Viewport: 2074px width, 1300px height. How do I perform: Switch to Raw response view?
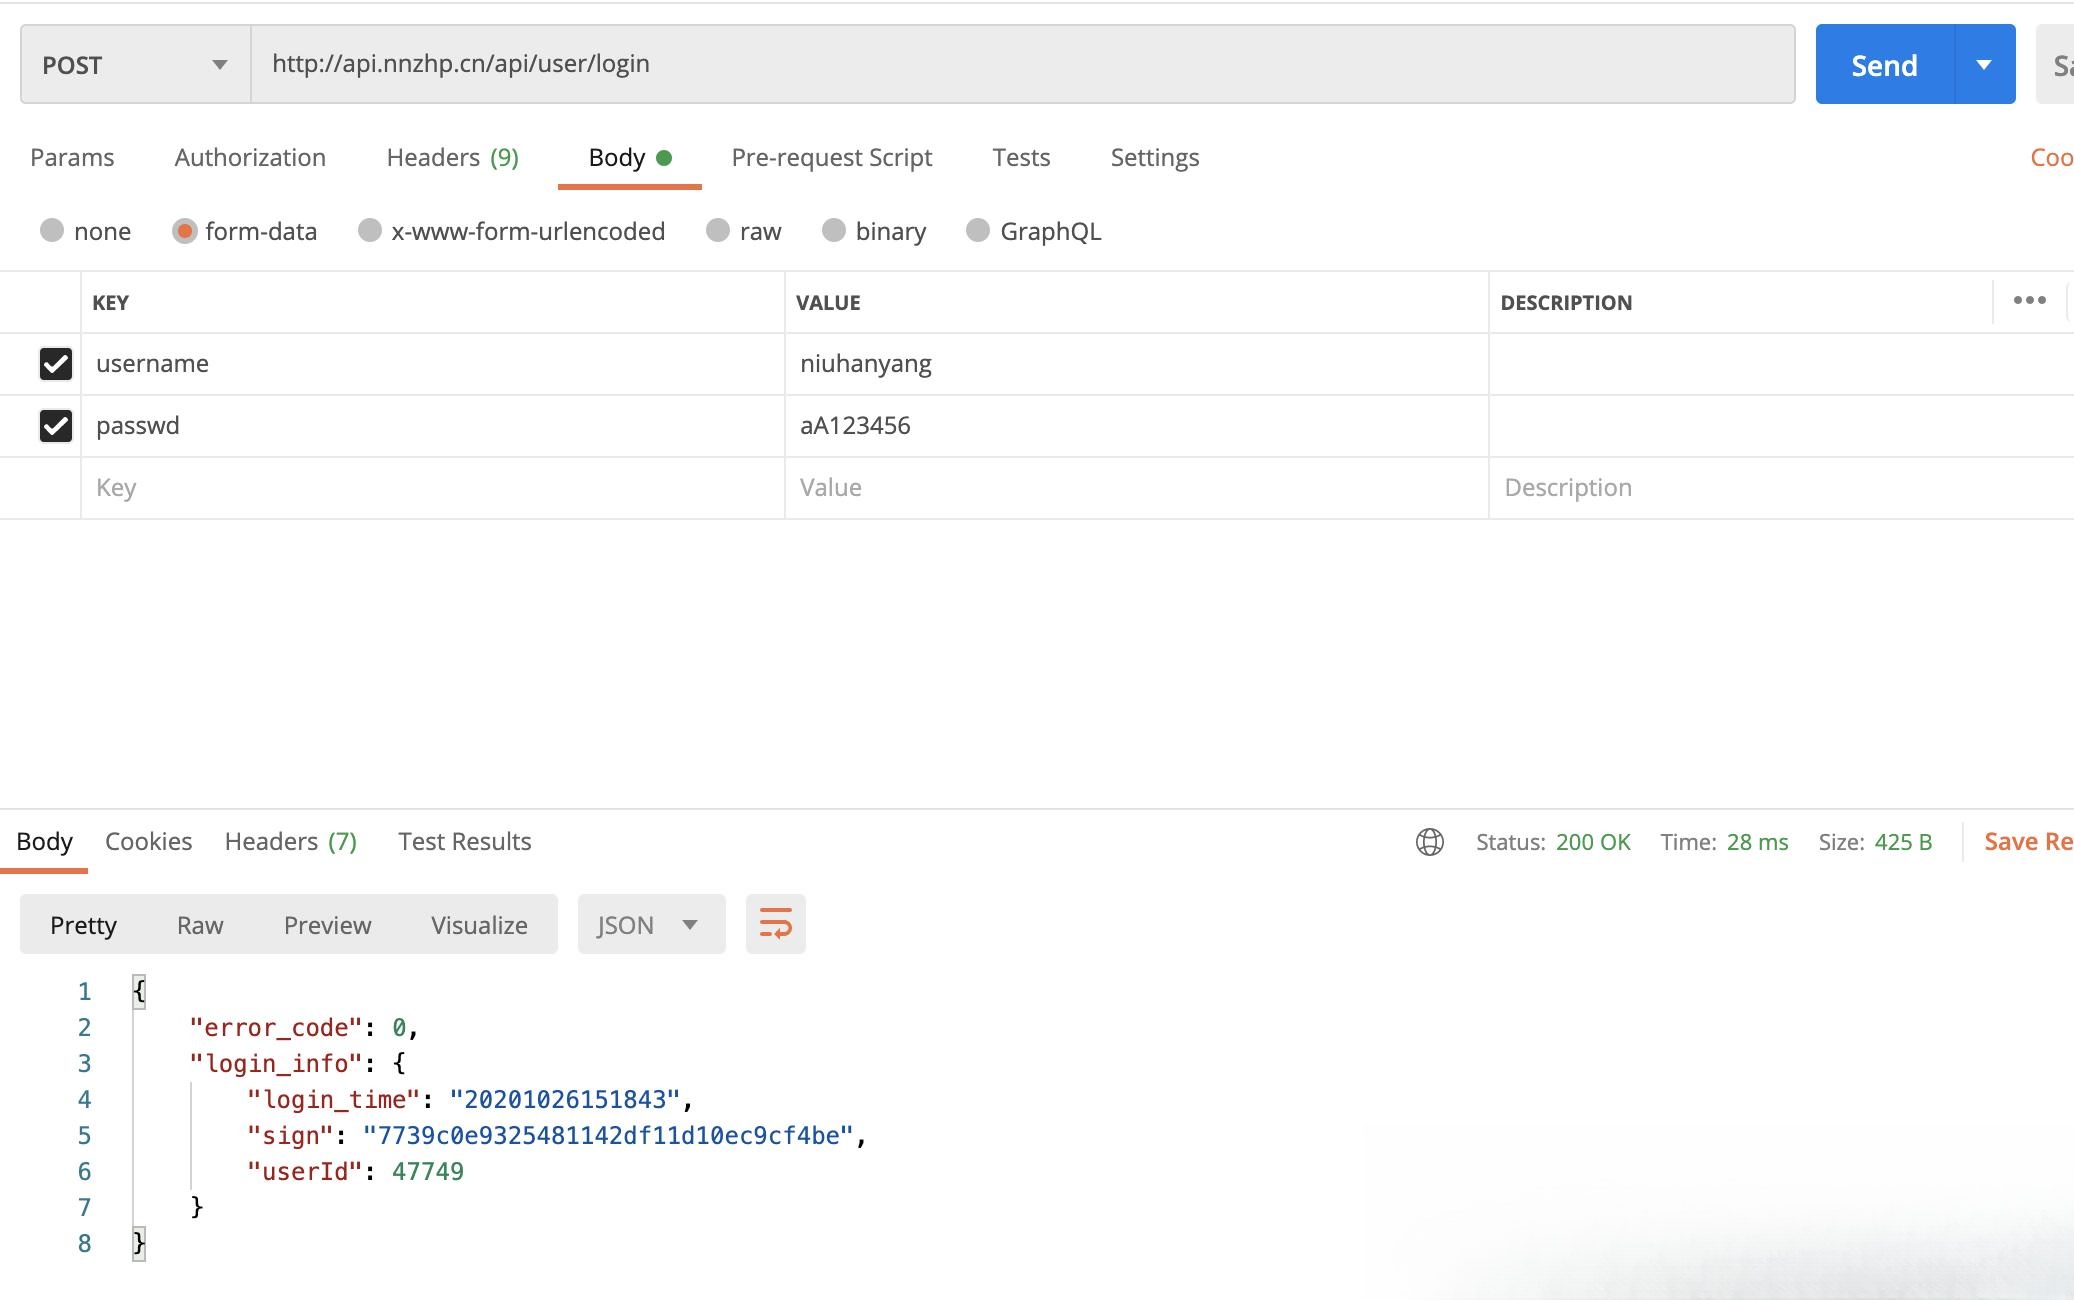coord(200,925)
